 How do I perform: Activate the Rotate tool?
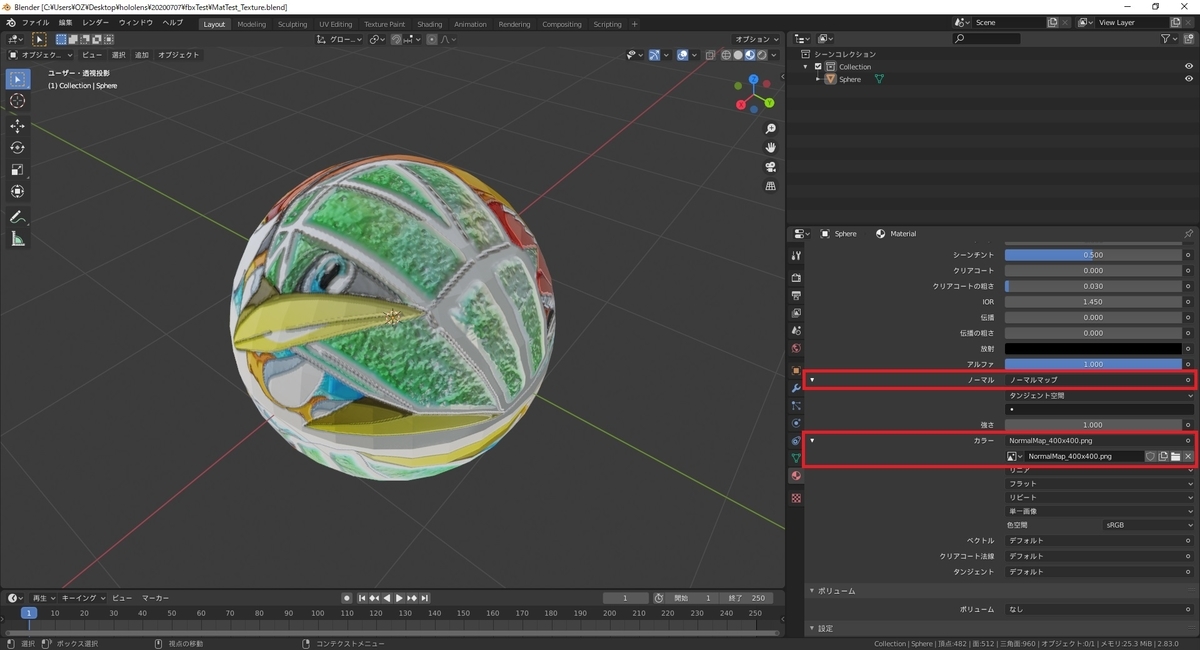(x=18, y=148)
